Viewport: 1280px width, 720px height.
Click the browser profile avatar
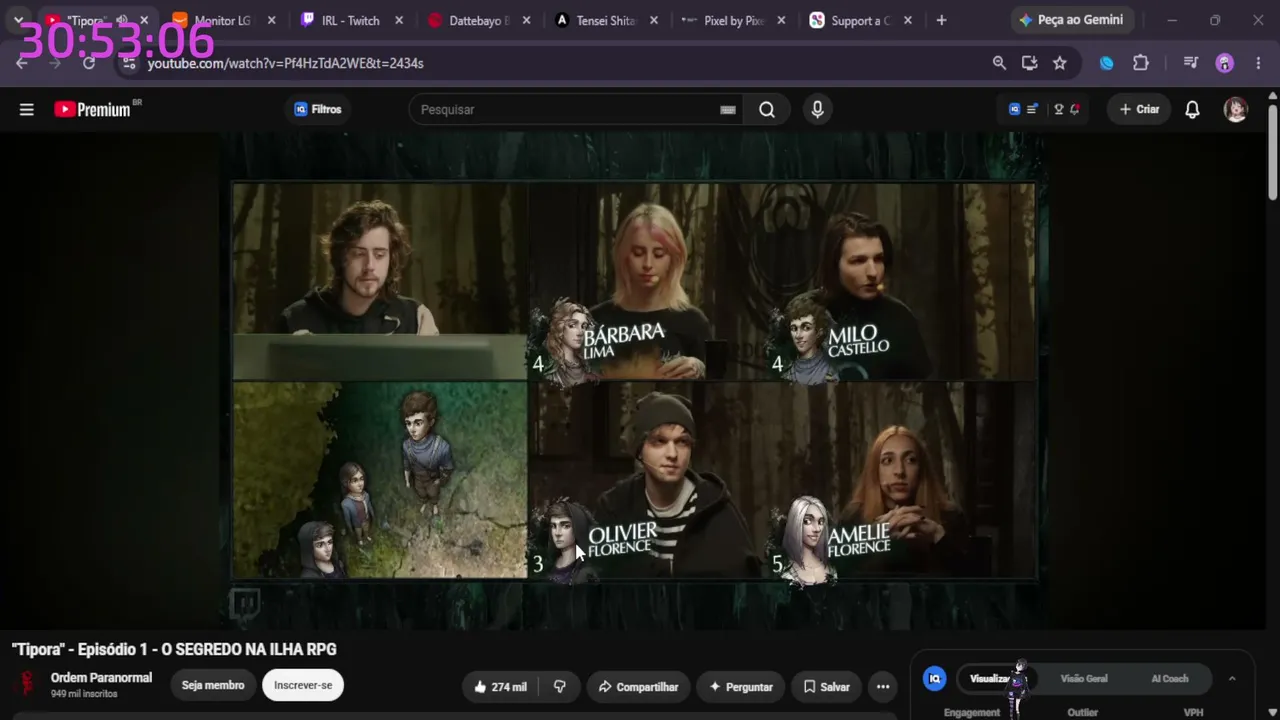coord(1225,63)
